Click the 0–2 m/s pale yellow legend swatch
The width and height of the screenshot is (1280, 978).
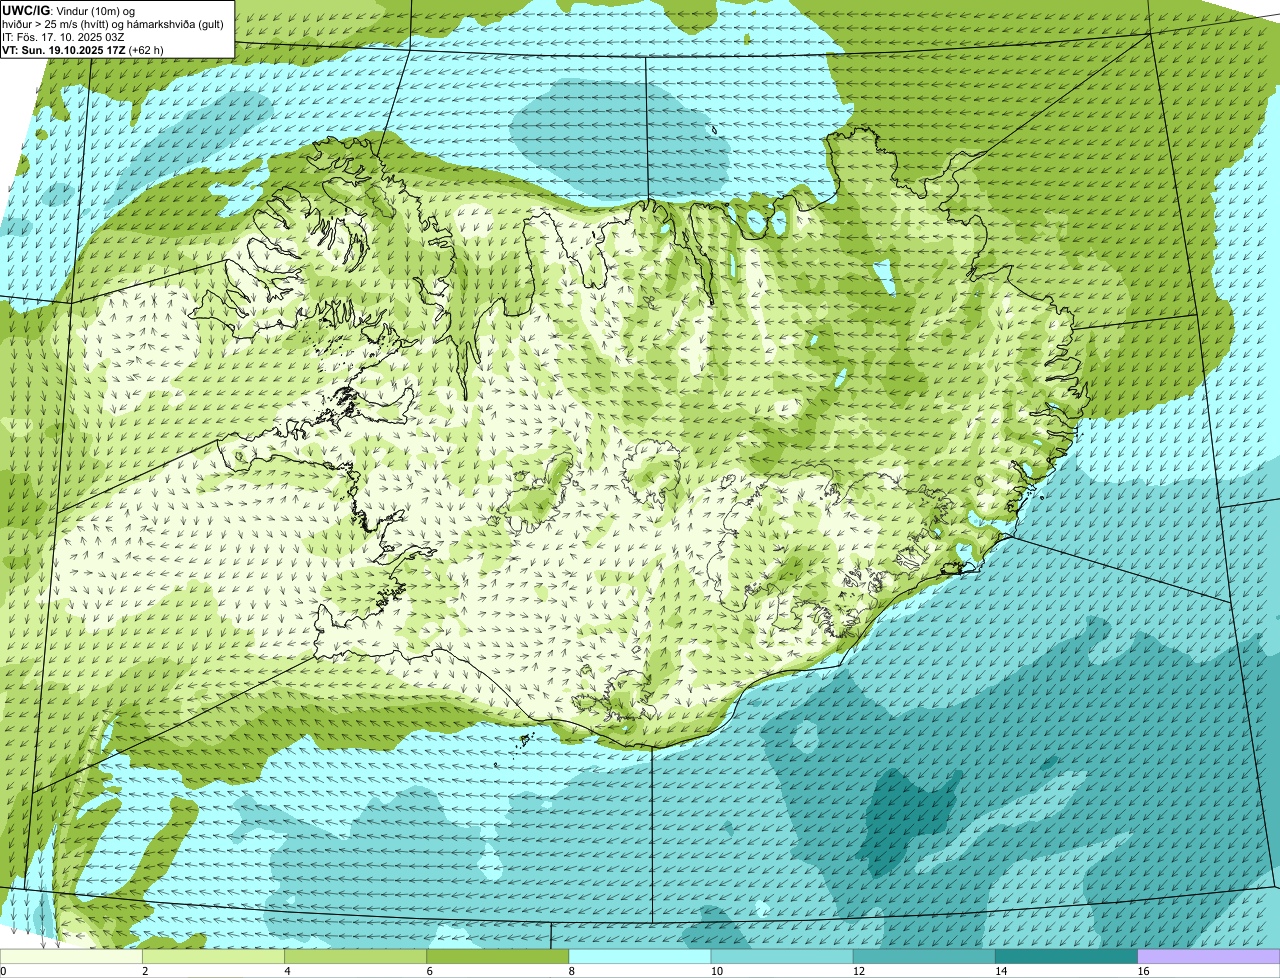click(x=71, y=957)
